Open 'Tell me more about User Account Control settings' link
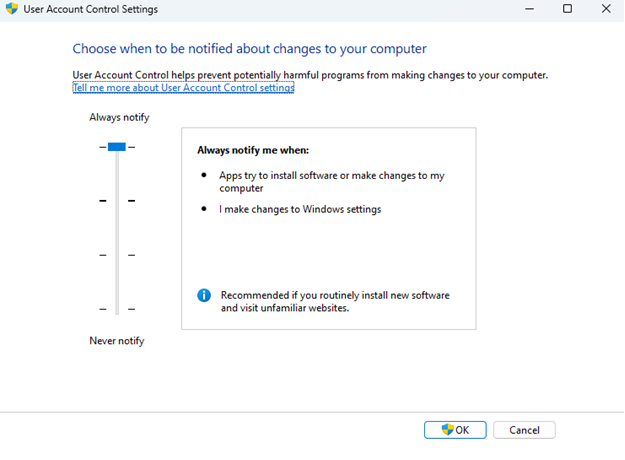Image resolution: width=625 pixels, height=460 pixels. (183, 88)
